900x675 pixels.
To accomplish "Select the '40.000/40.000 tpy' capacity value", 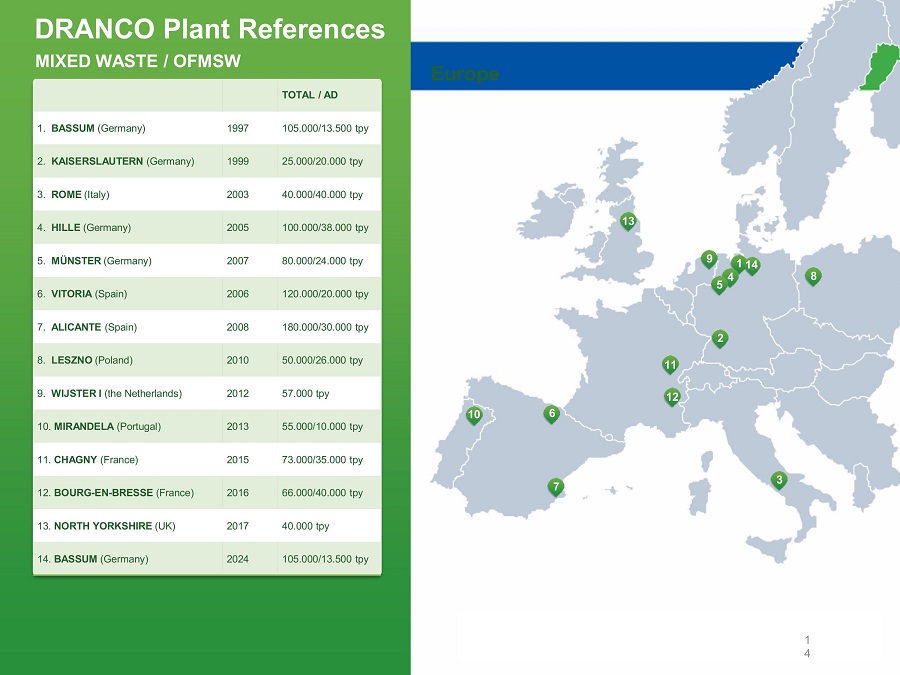I will [323, 195].
